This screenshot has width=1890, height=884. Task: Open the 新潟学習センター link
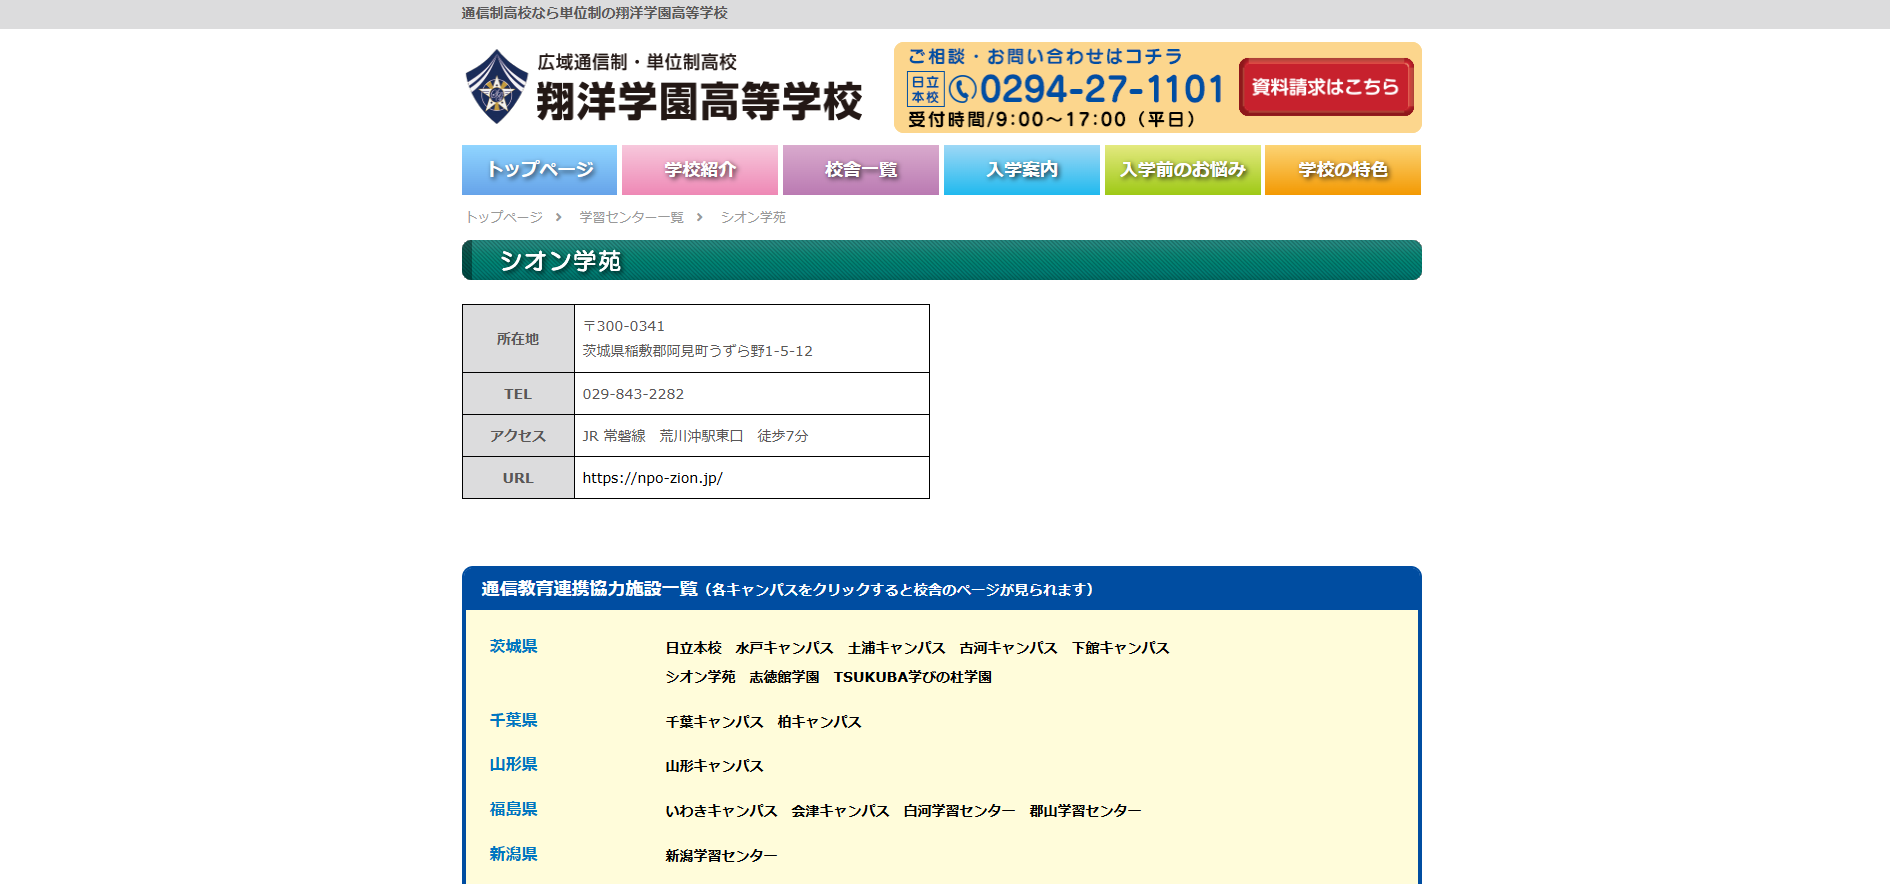point(721,856)
